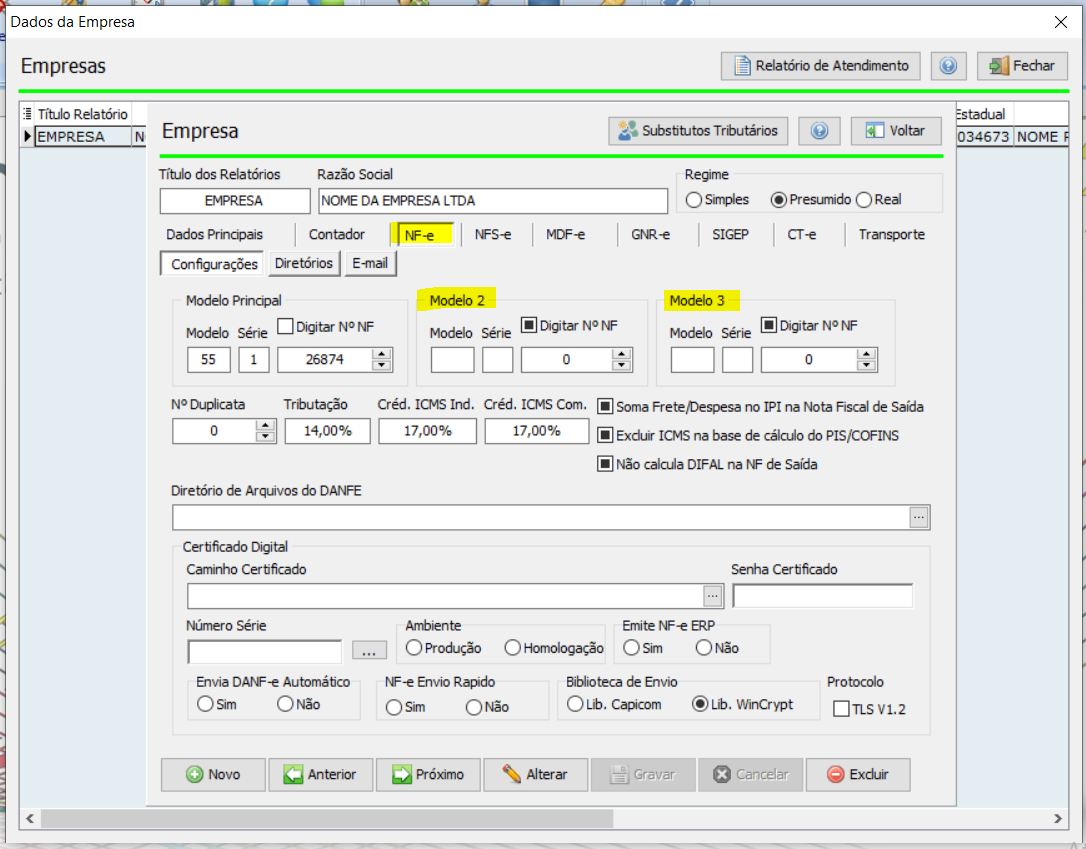Click the Senha Certificado input field
The height and width of the screenshot is (849, 1086).
tap(822, 596)
